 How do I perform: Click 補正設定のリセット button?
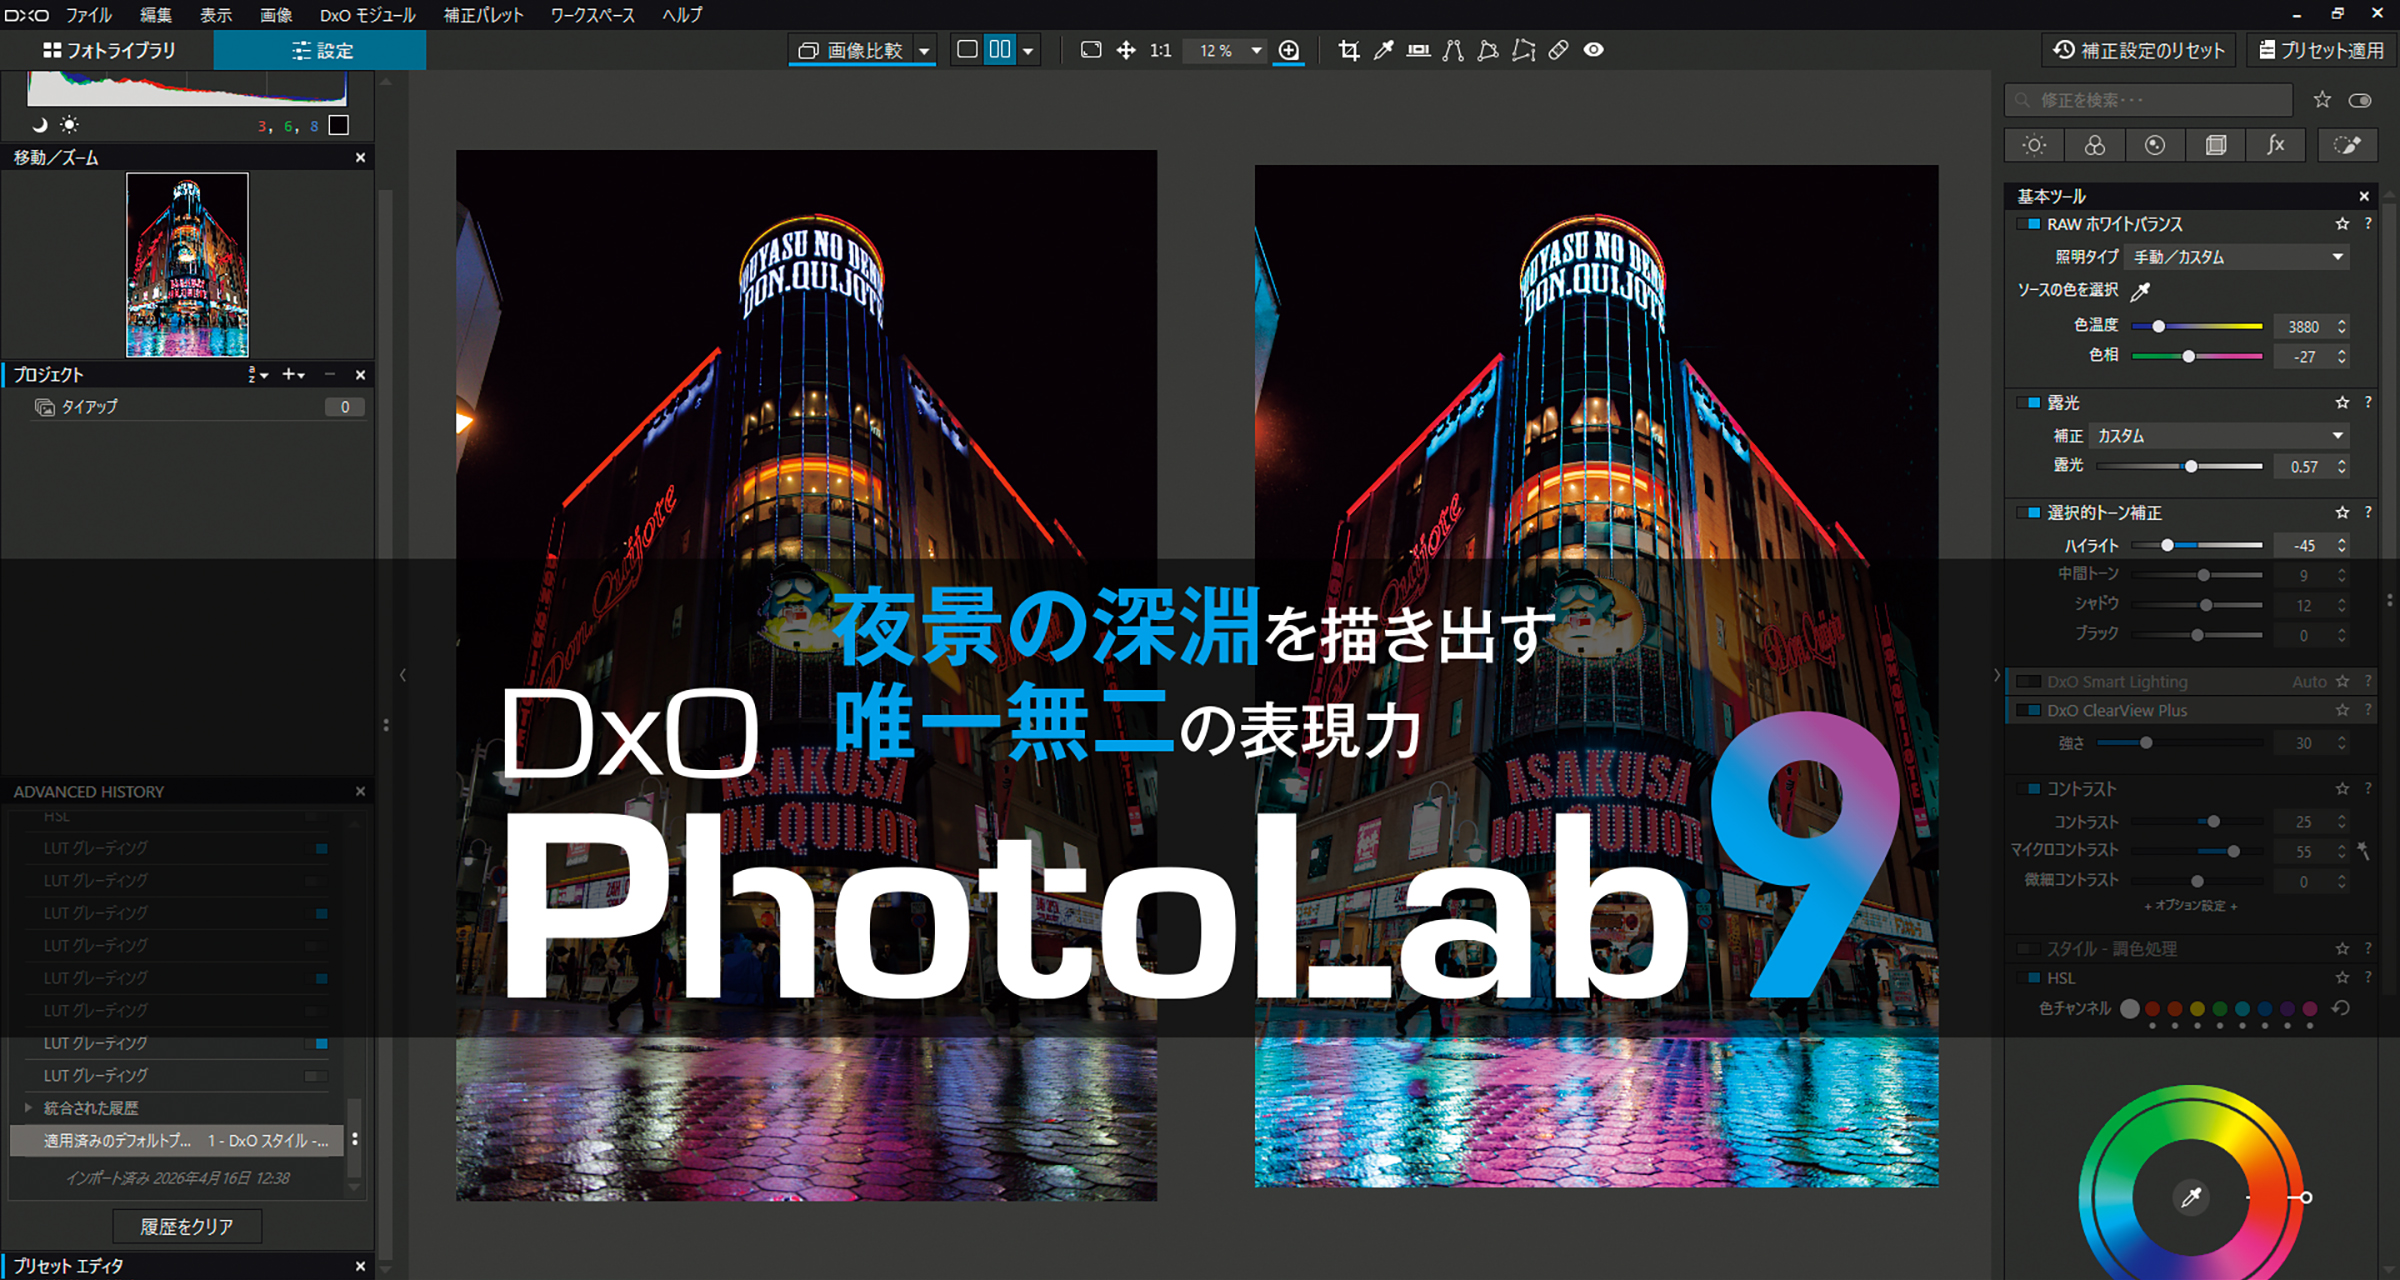pyautogui.click(x=2139, y=50)
